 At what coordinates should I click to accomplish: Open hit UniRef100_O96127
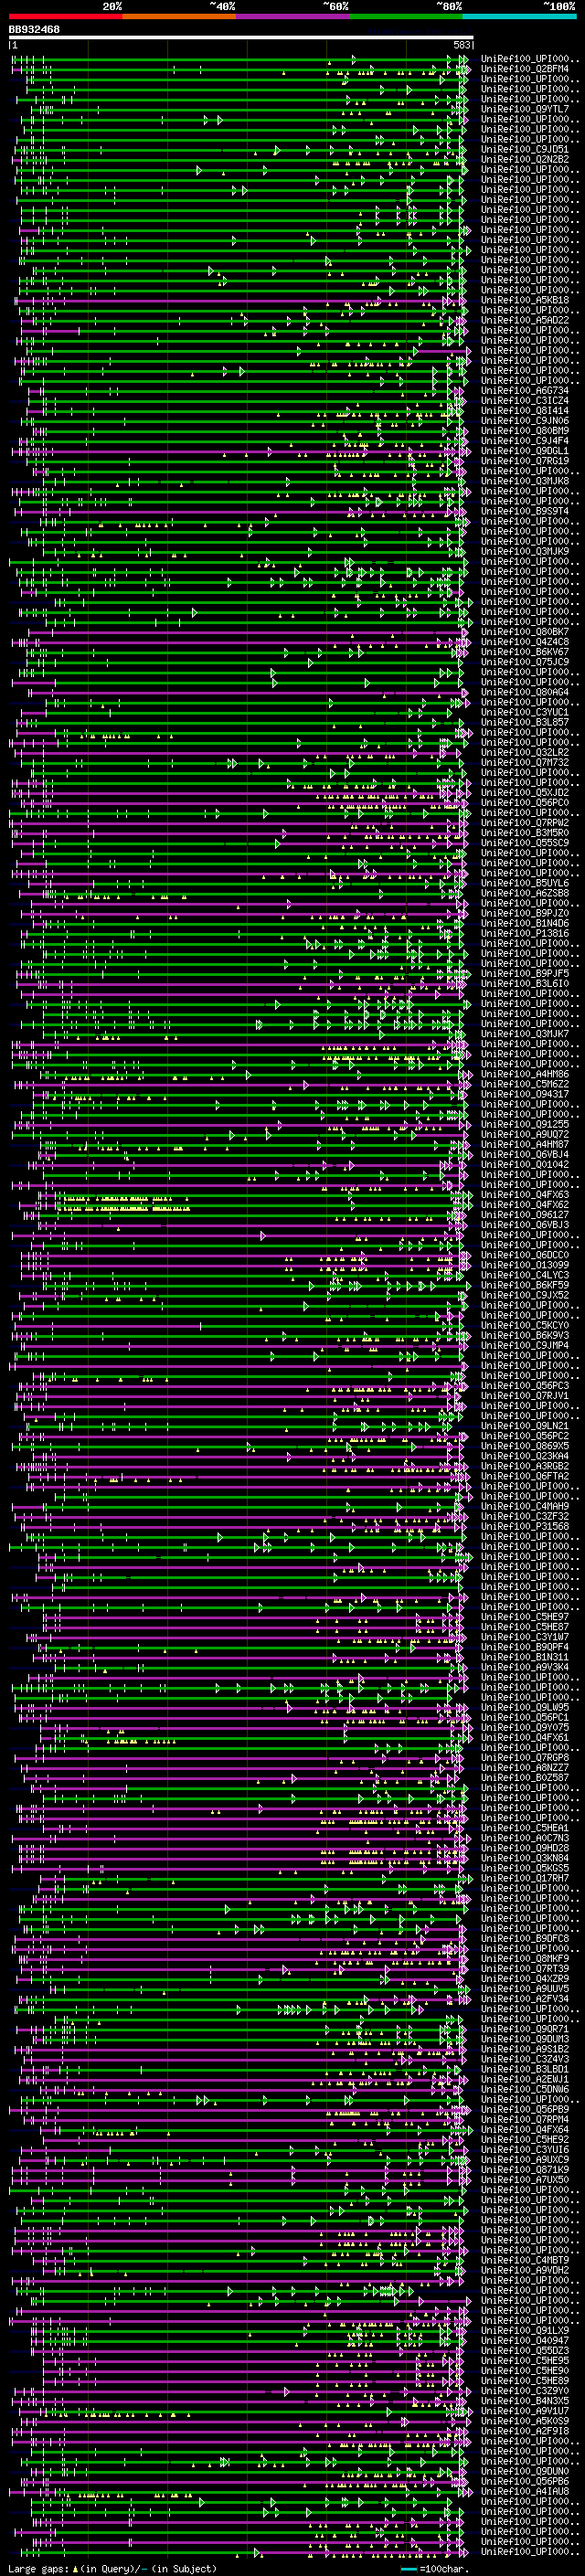point(525,1214)
